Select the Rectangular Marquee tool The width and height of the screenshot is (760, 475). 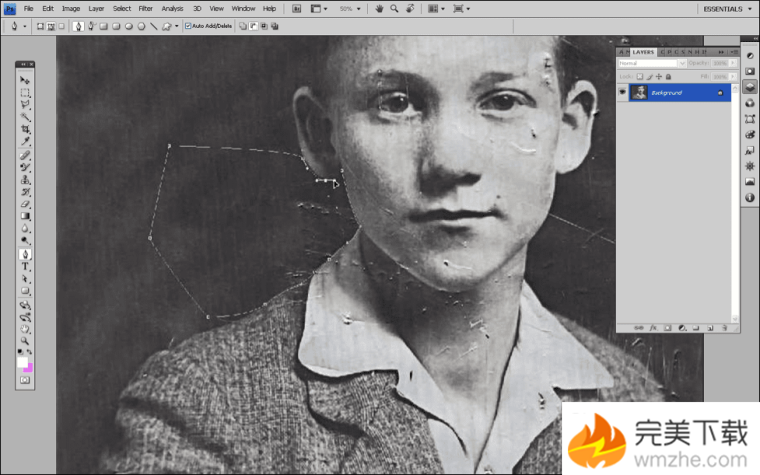coord(25,92)
